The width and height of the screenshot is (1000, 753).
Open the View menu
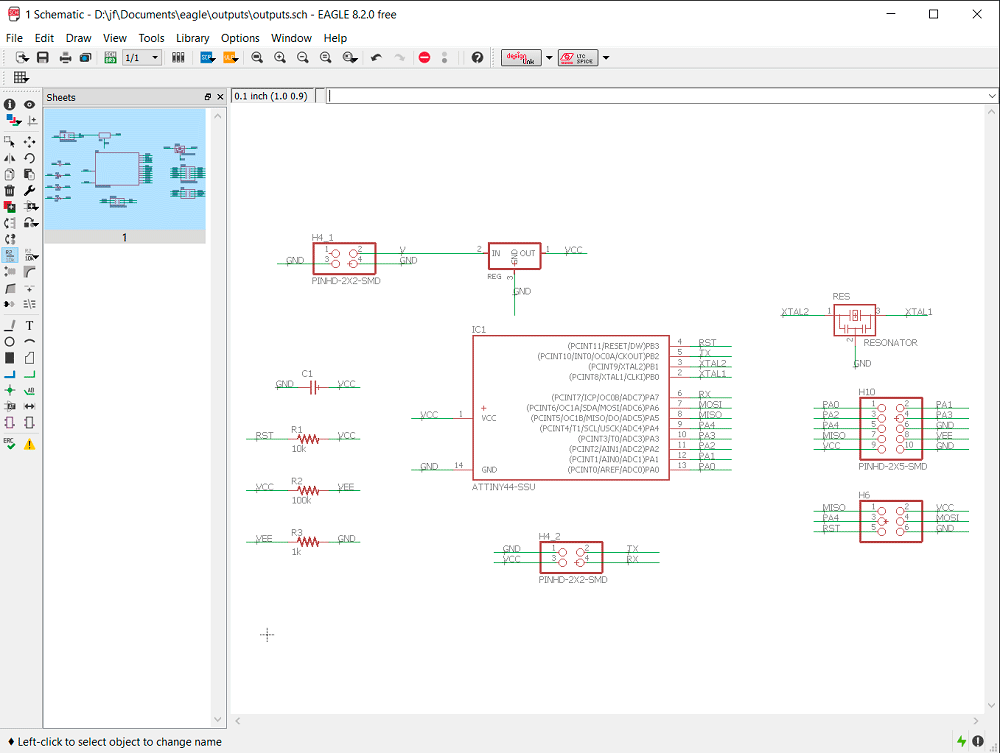[115, 38]
